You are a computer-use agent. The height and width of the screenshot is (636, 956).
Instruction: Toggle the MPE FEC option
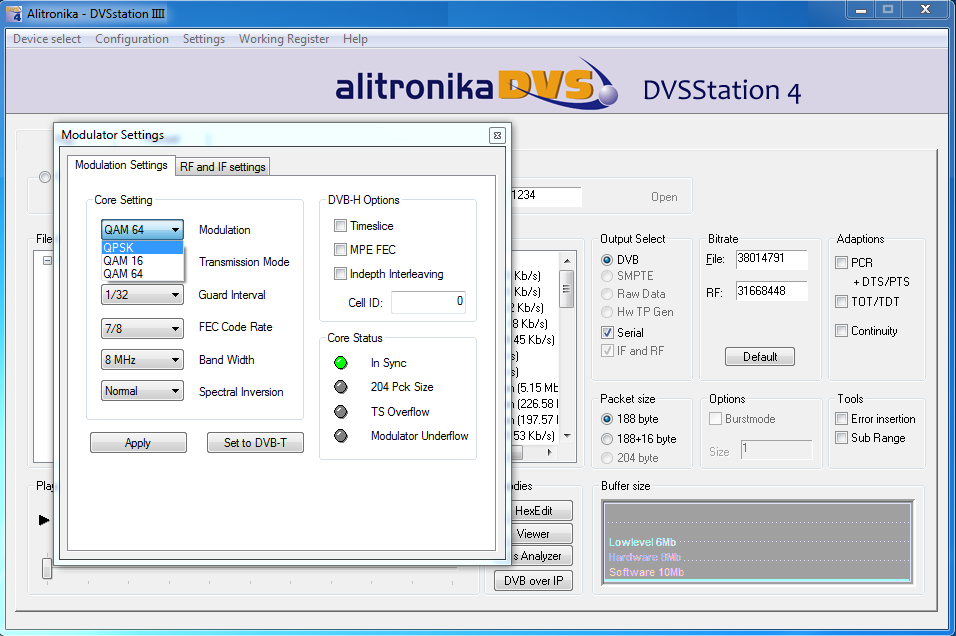pyautogui.click(x=341, y=250)
